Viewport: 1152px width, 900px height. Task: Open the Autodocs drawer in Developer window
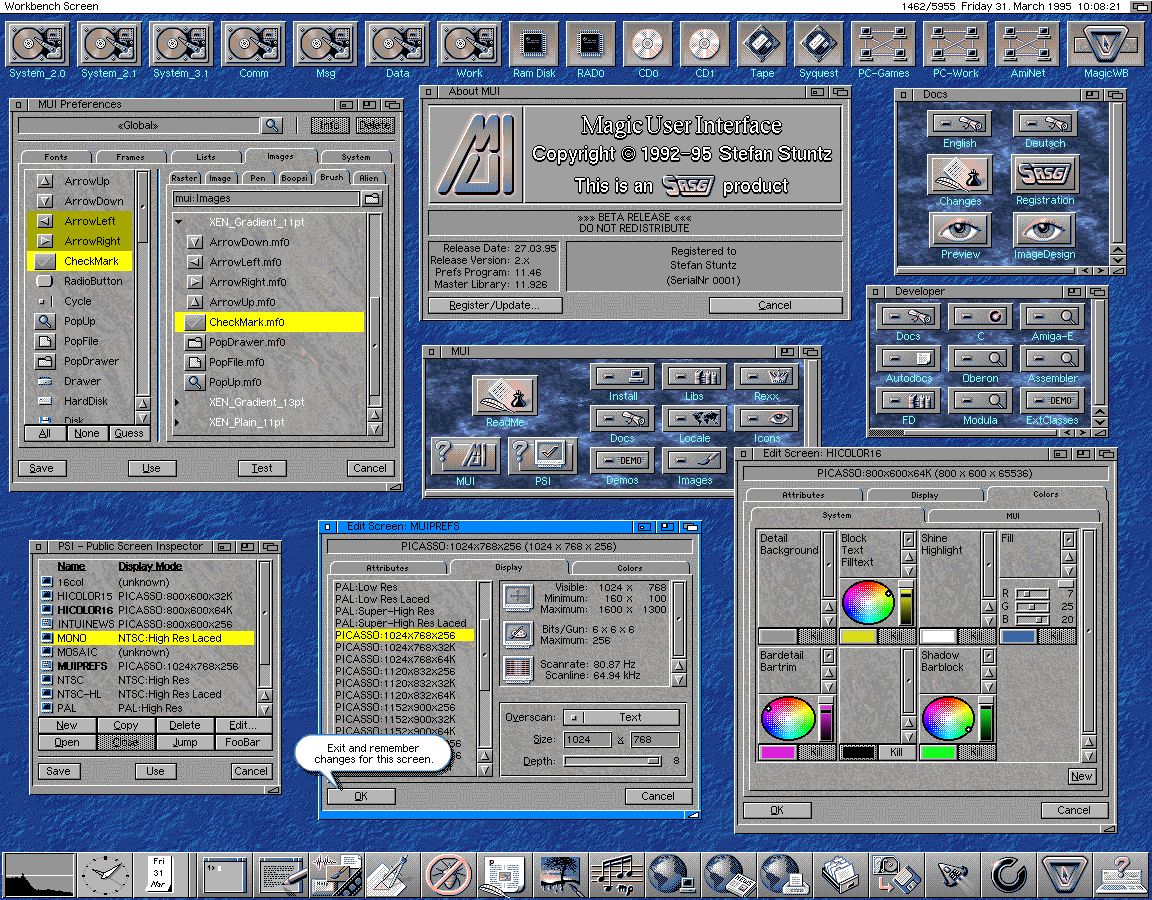pyautogui.click(x=908, y=358)
